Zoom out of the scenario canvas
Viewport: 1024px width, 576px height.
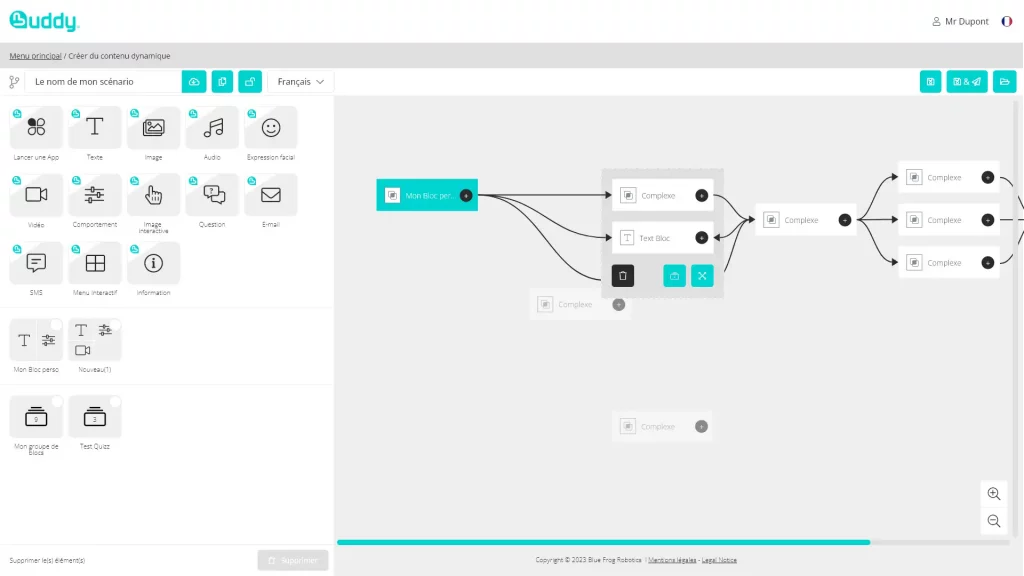993,521
